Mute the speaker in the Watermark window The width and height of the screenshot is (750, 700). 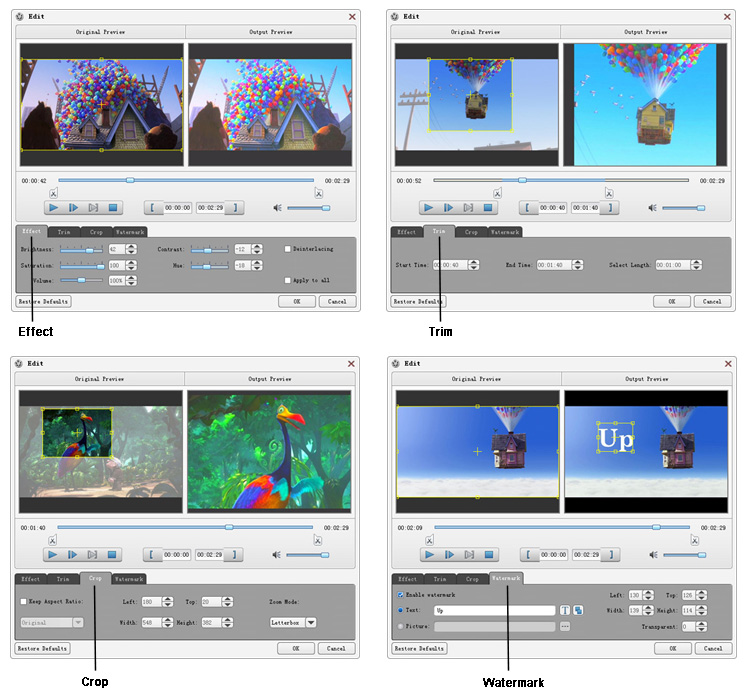(x=653, y=555)
